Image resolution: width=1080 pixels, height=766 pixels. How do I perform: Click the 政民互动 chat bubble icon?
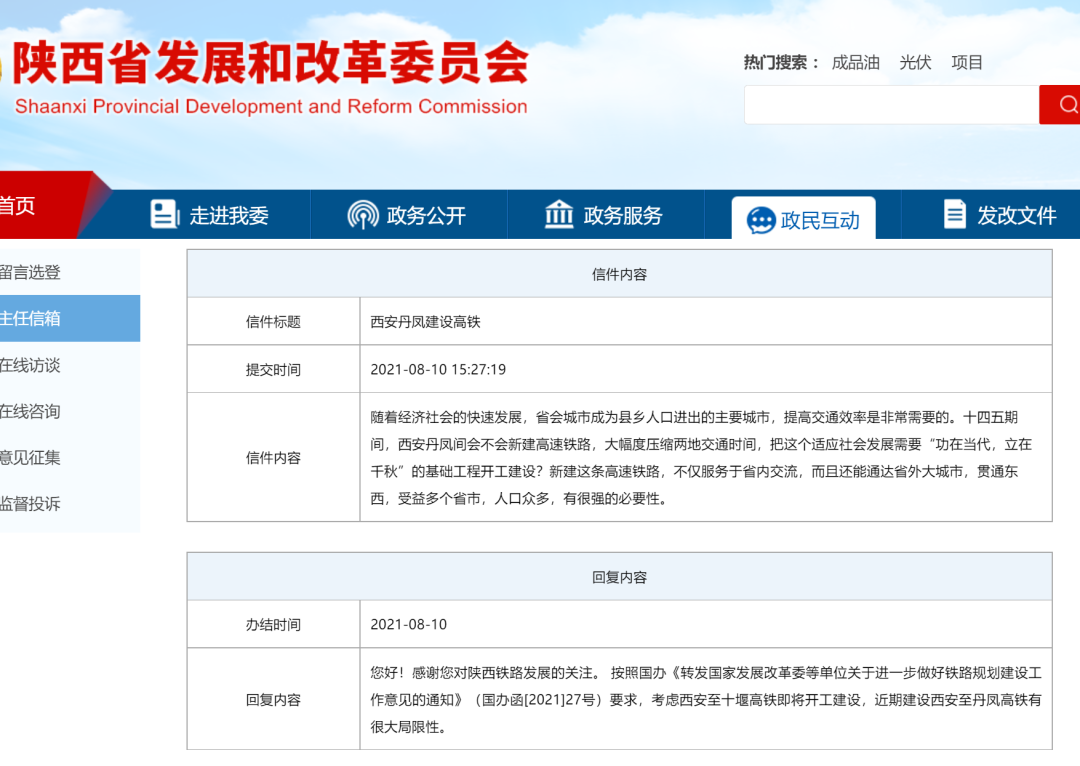click(x=761, y=220)
